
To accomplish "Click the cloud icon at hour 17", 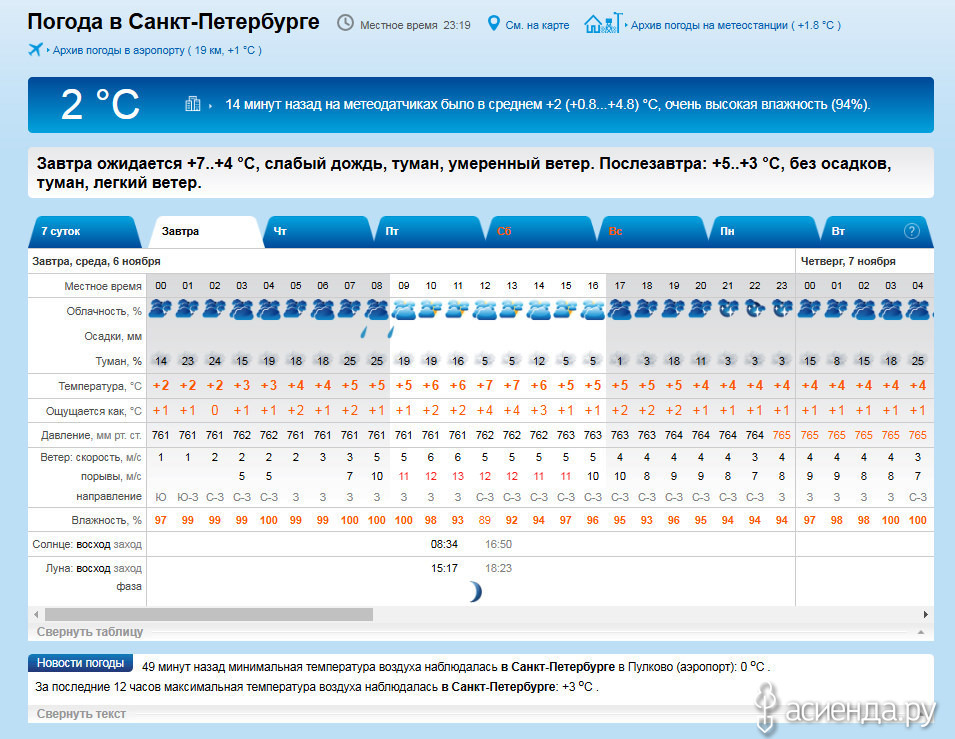I will pyautogui.click(x=619, y=309).
